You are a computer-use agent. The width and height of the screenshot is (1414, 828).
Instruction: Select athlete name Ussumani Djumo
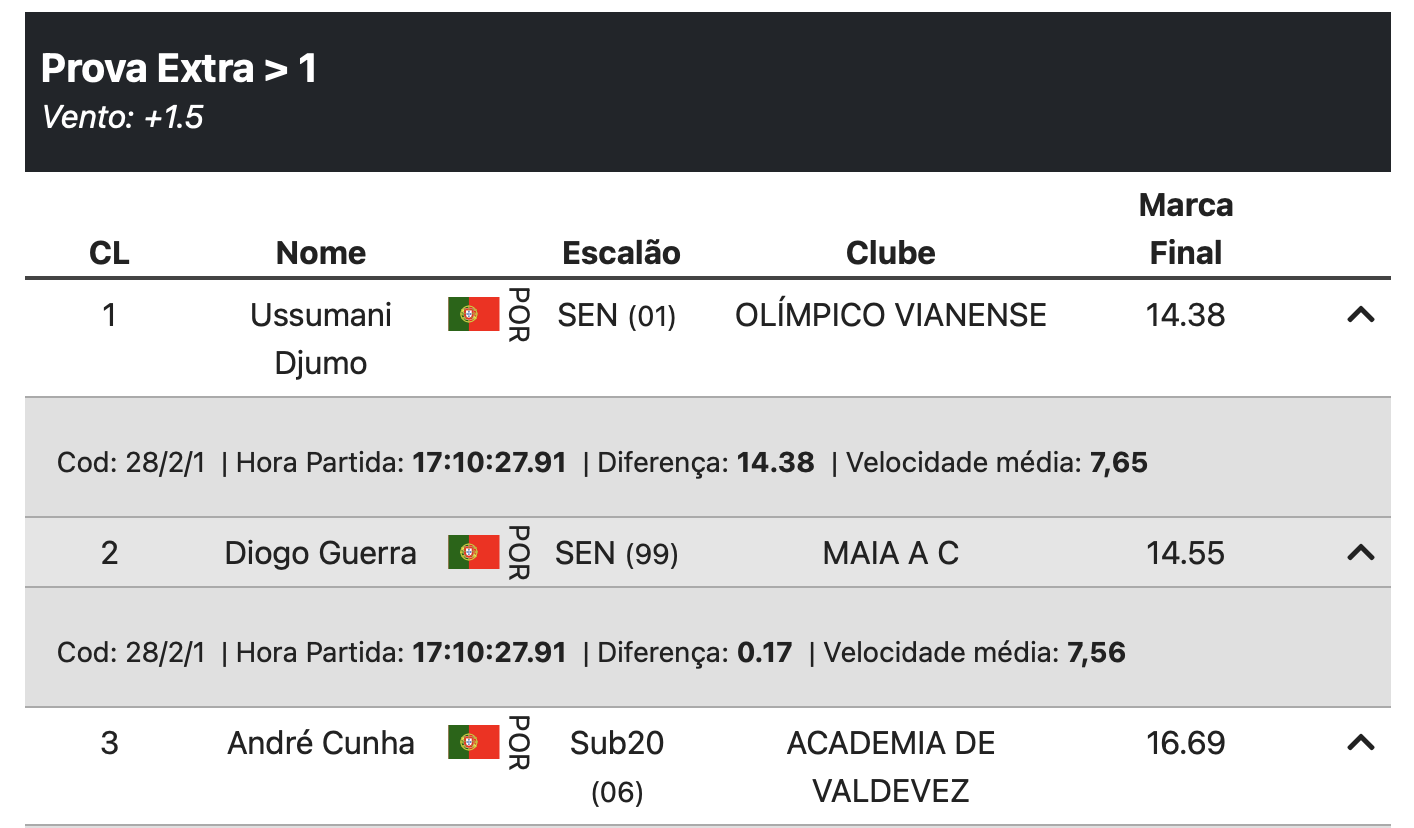tap(321, 339)
